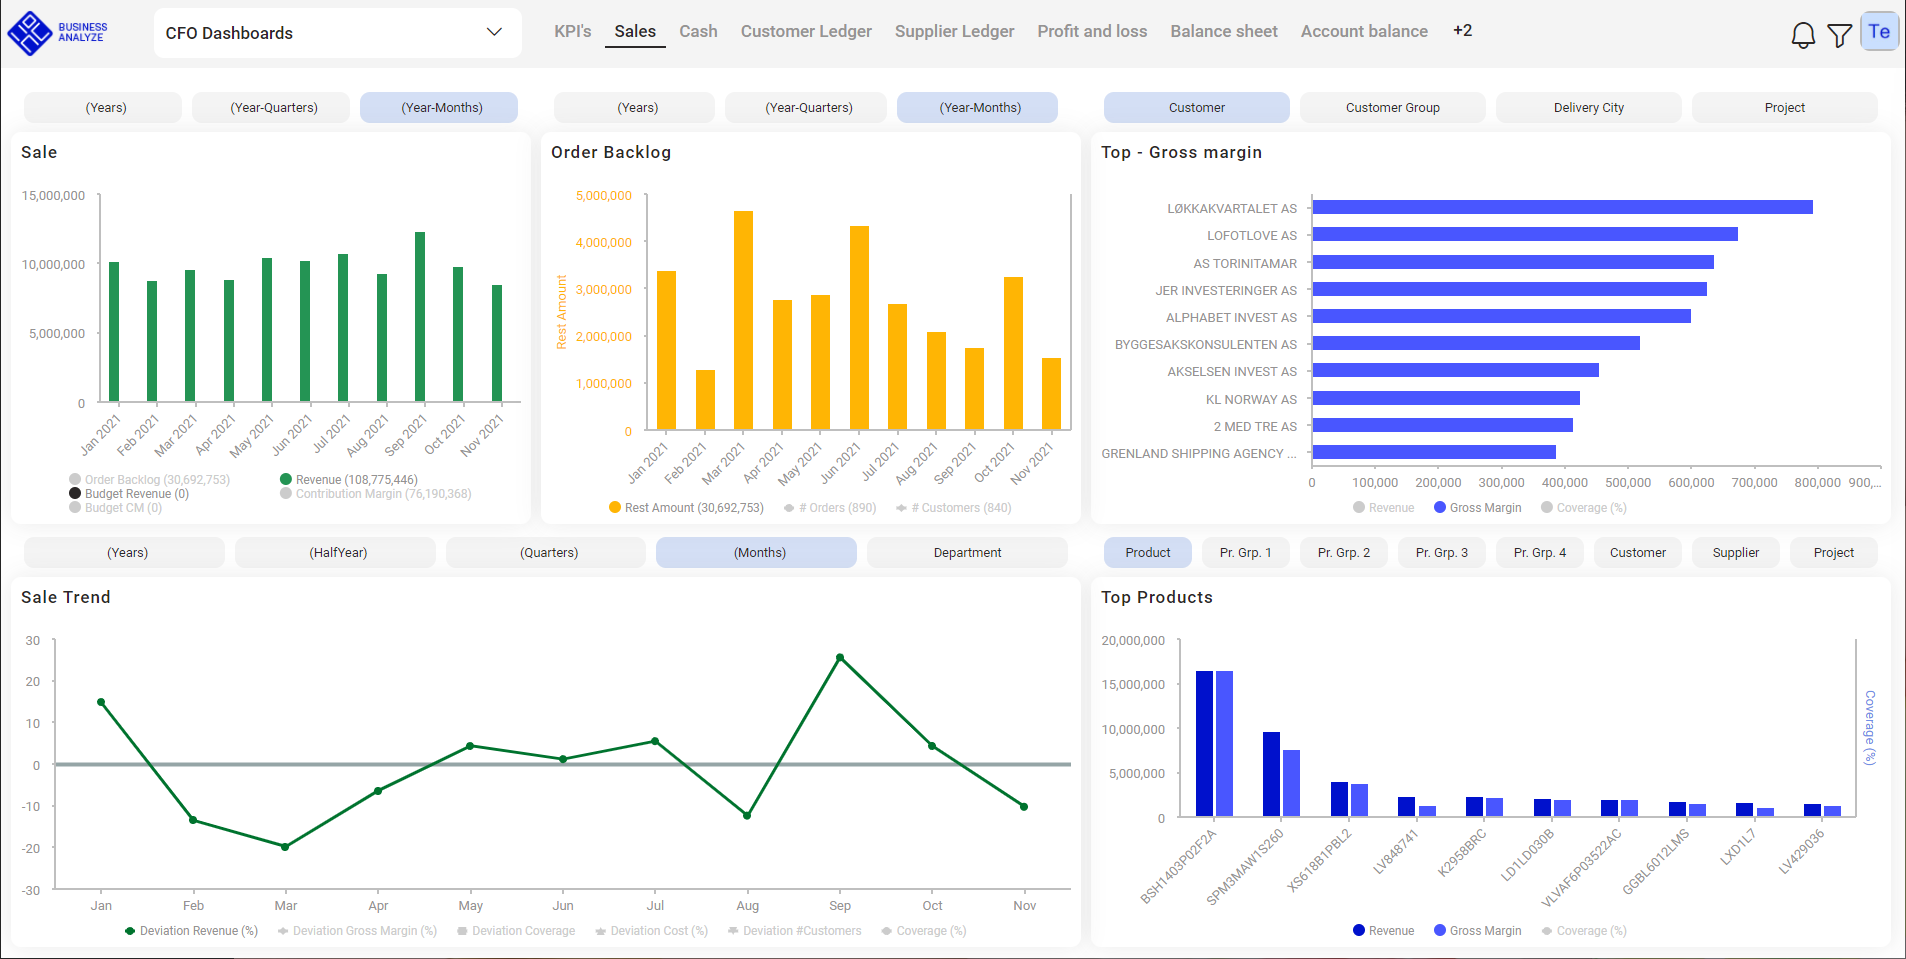Show the Coverage (%) series in Top Products
Image resolution: width=1906 pixels, height=959 pixels.
(1583, 930)
